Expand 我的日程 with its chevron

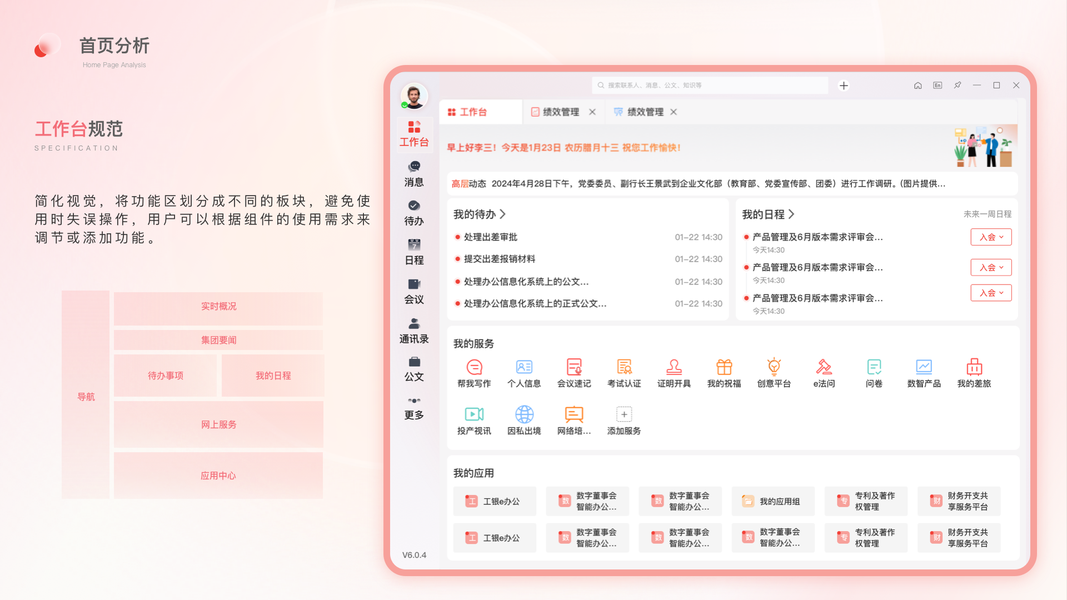tap(791, 214)
